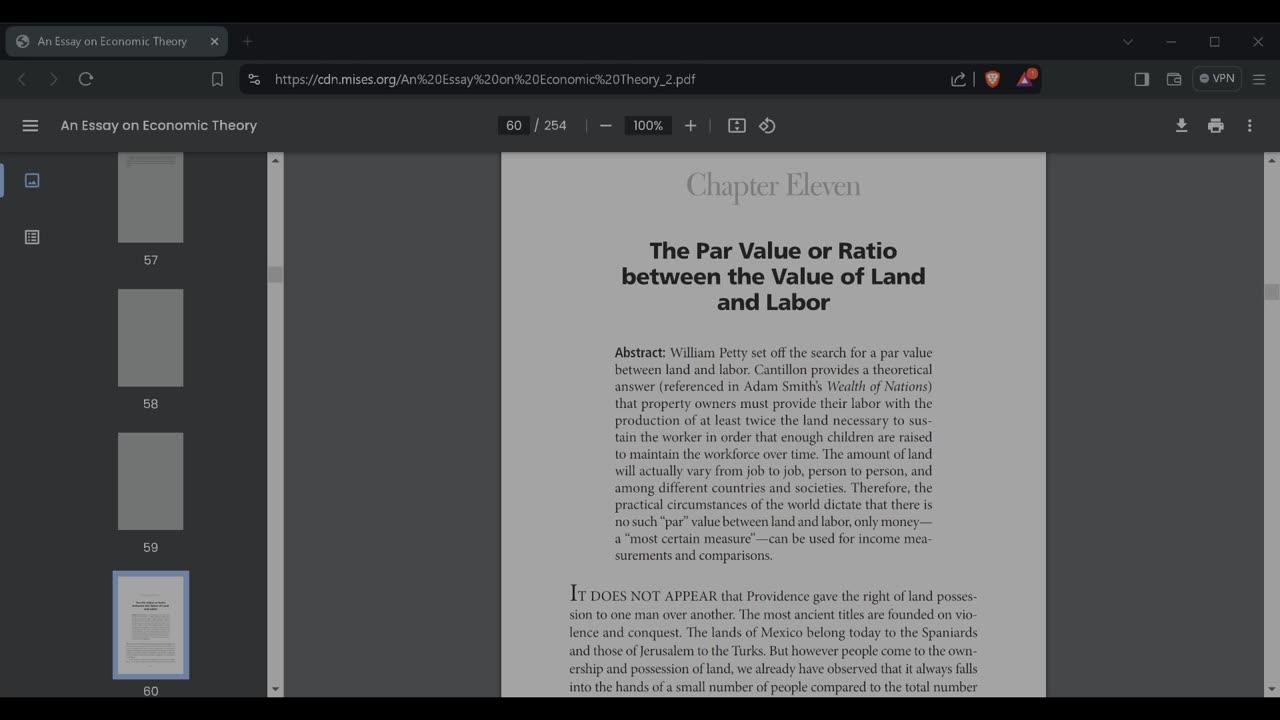Share this page link
This screenshot has width=1280, height=720.
(958, 79)
